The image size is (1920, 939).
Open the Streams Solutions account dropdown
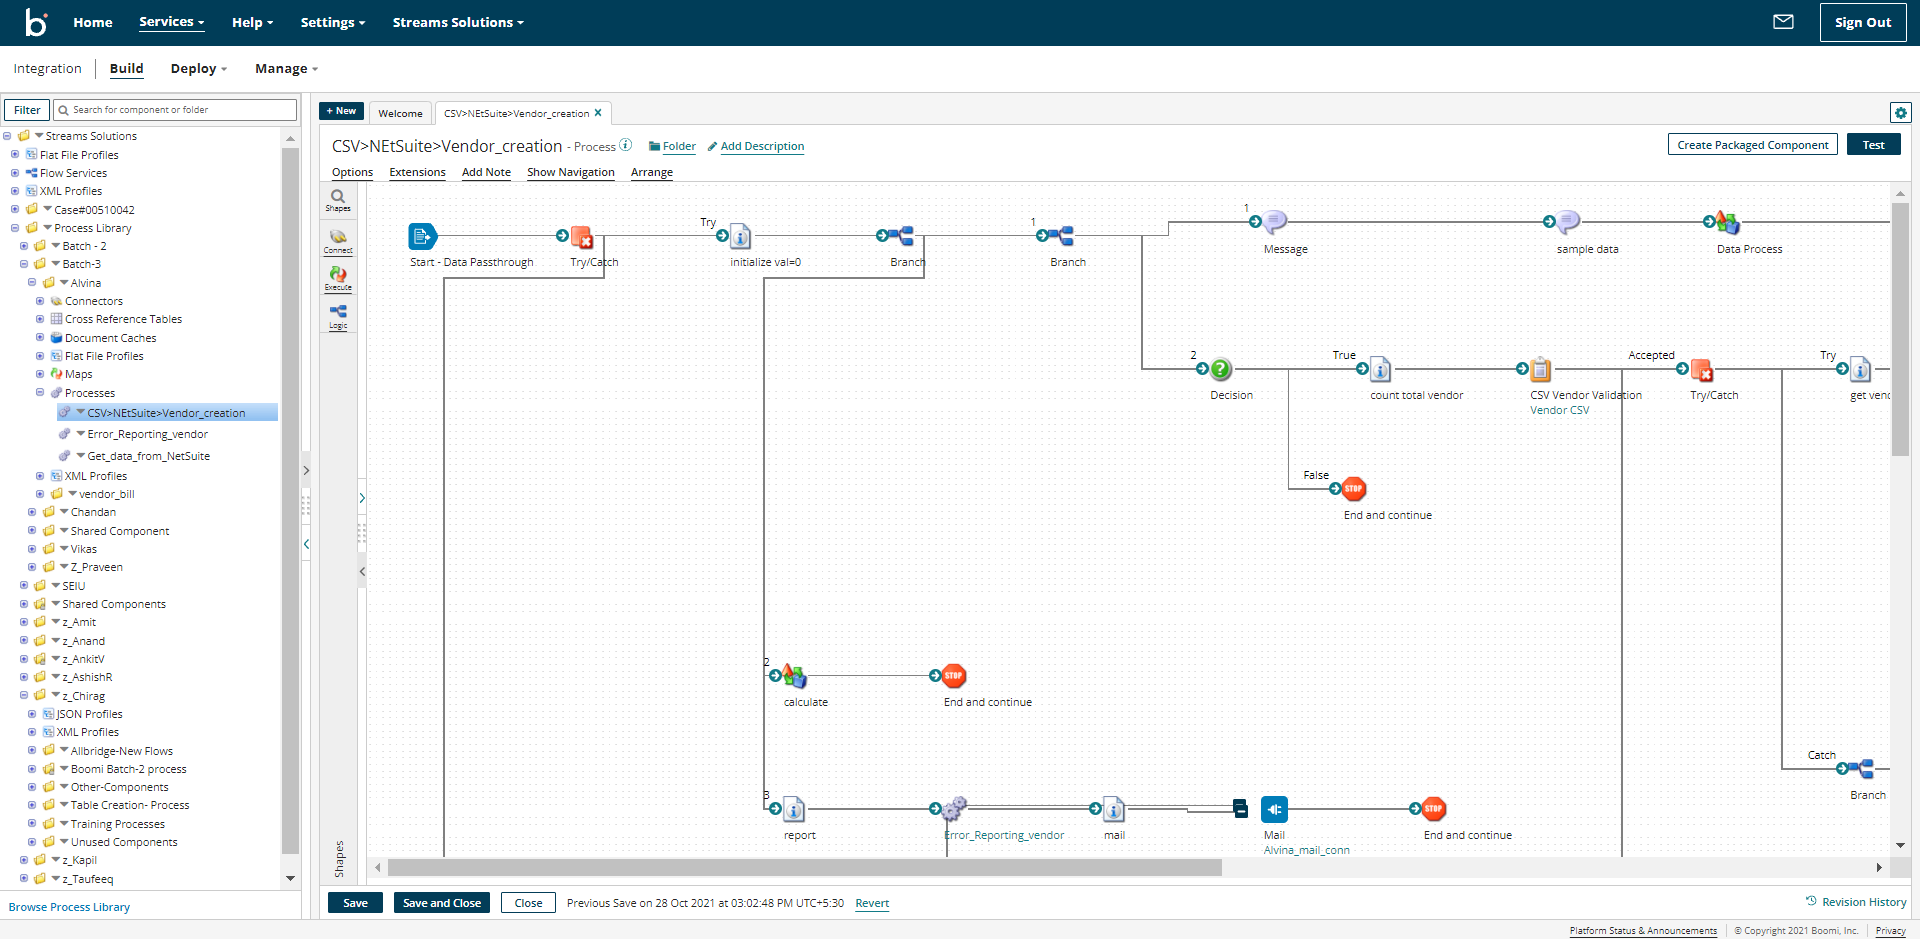[x=458, y=22]
